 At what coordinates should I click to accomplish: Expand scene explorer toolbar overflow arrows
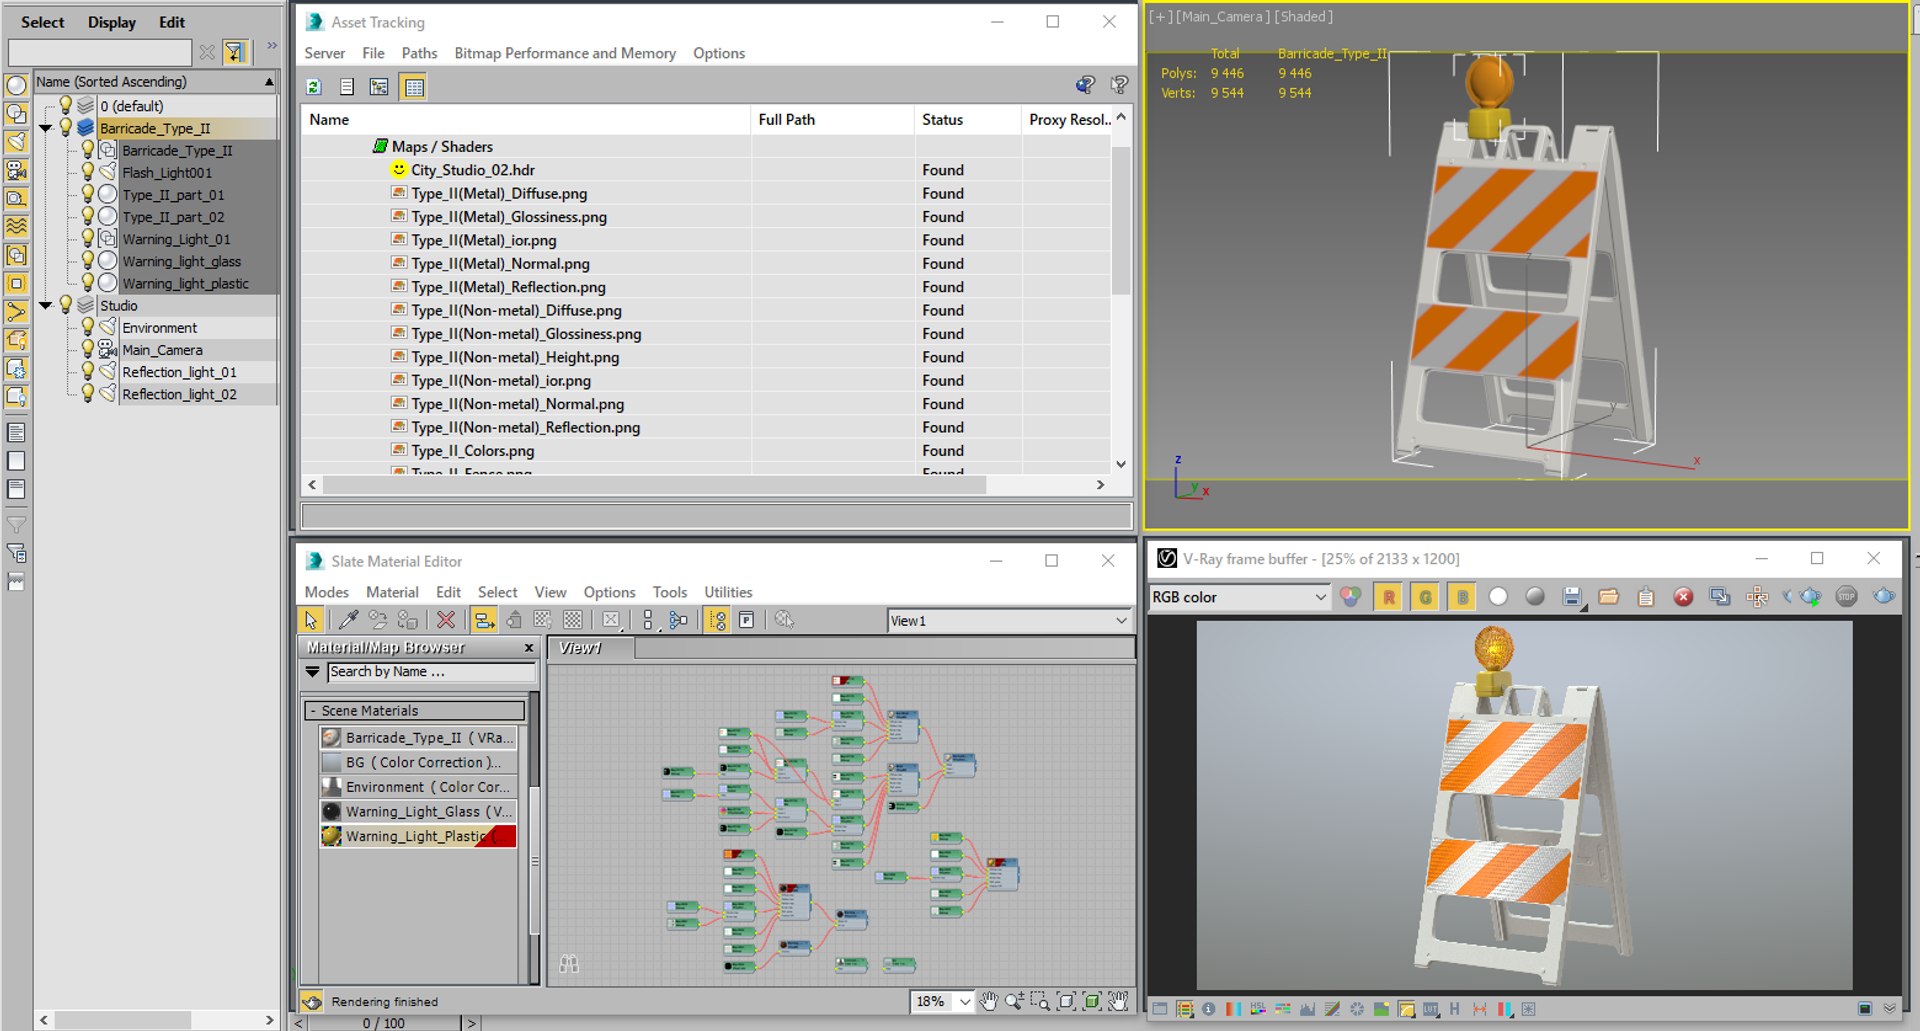[271, 46]
